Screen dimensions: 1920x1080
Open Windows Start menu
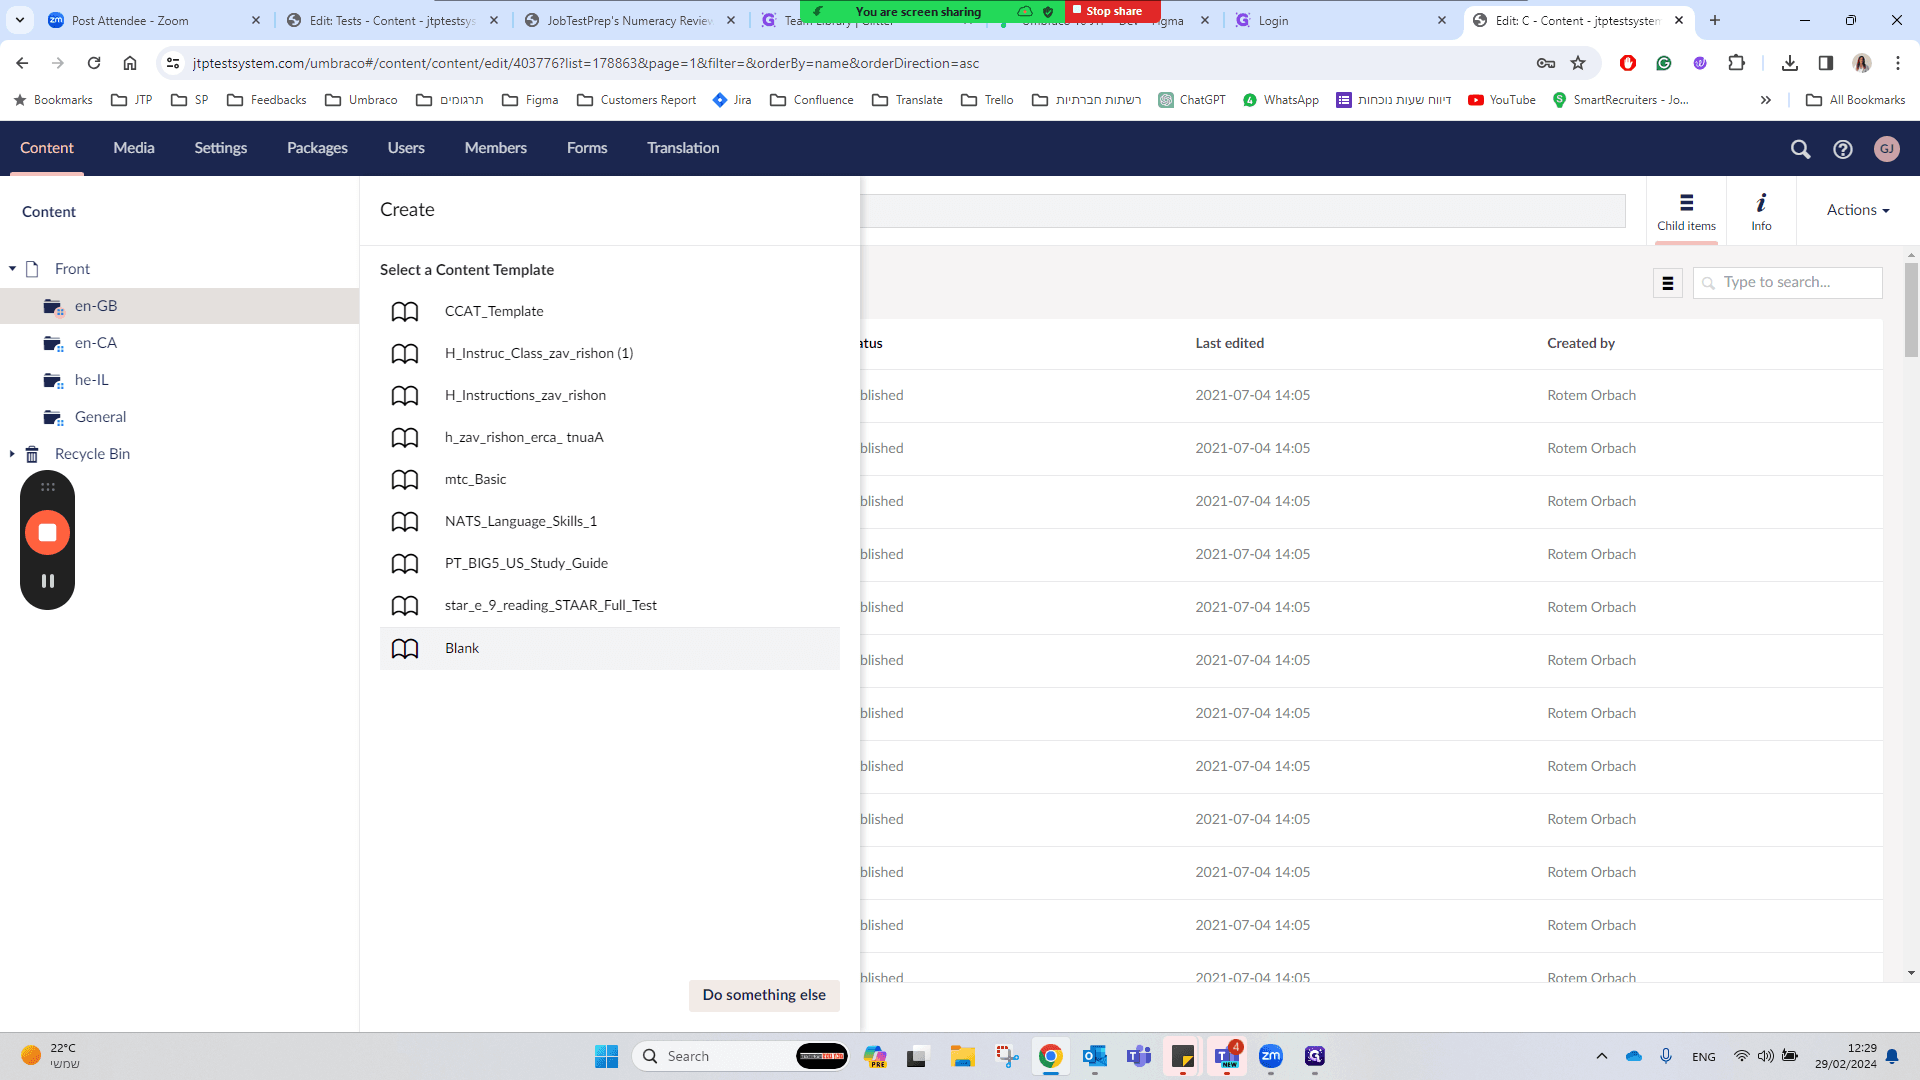coord(606,1056)
